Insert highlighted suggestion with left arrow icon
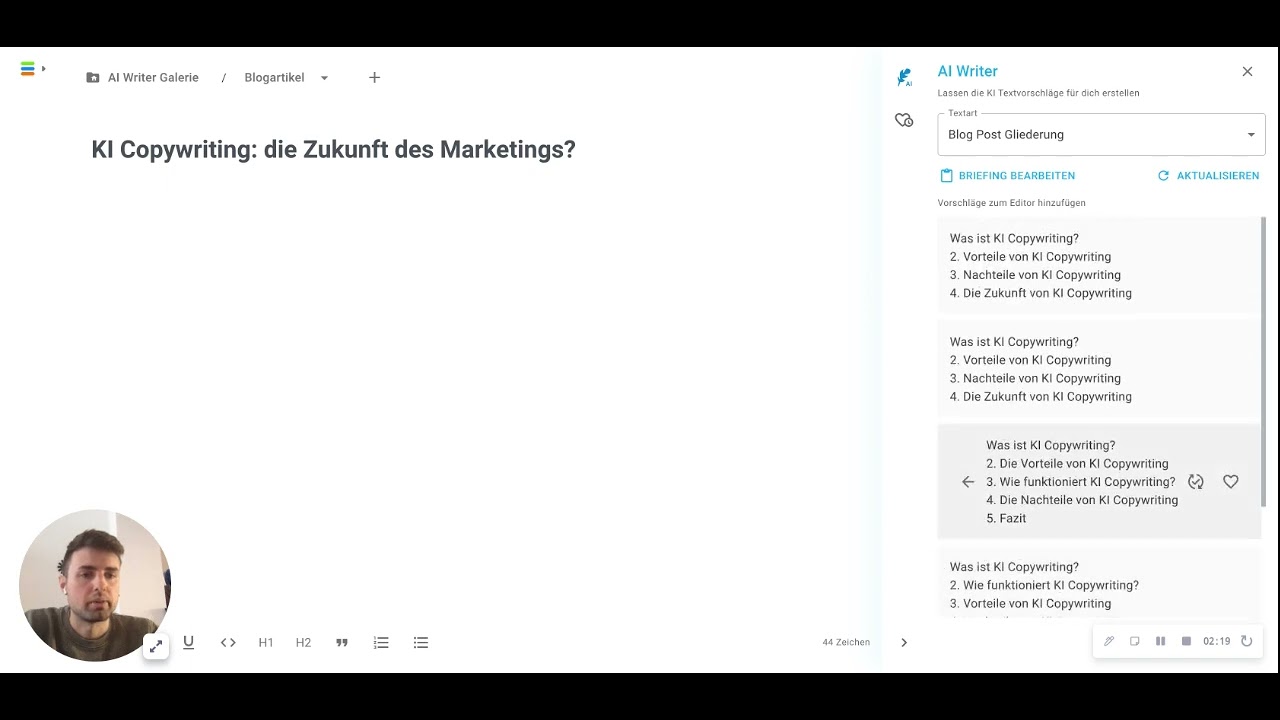Screen dimensions: 1280x720 pyautogui.click(x=967, y=482)
